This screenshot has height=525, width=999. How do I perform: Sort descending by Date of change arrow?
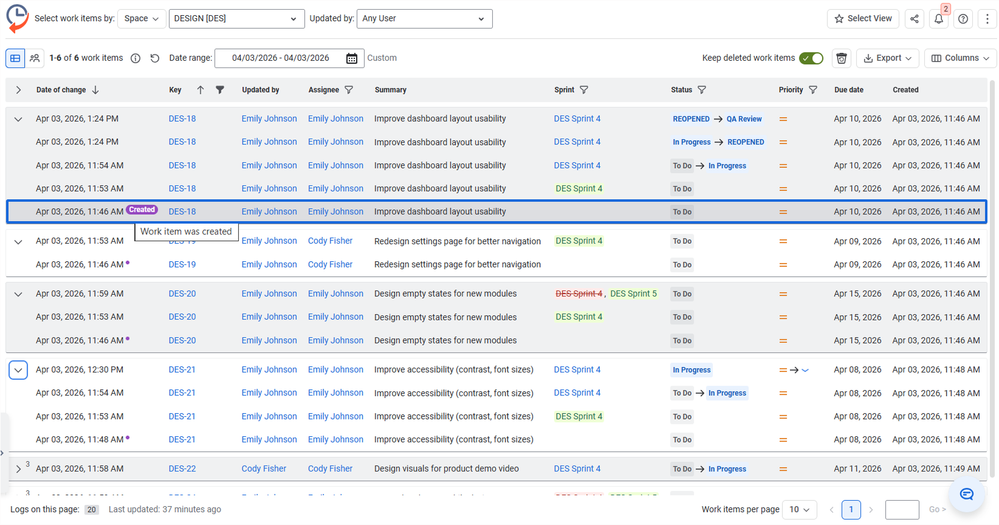click(96, 90)
